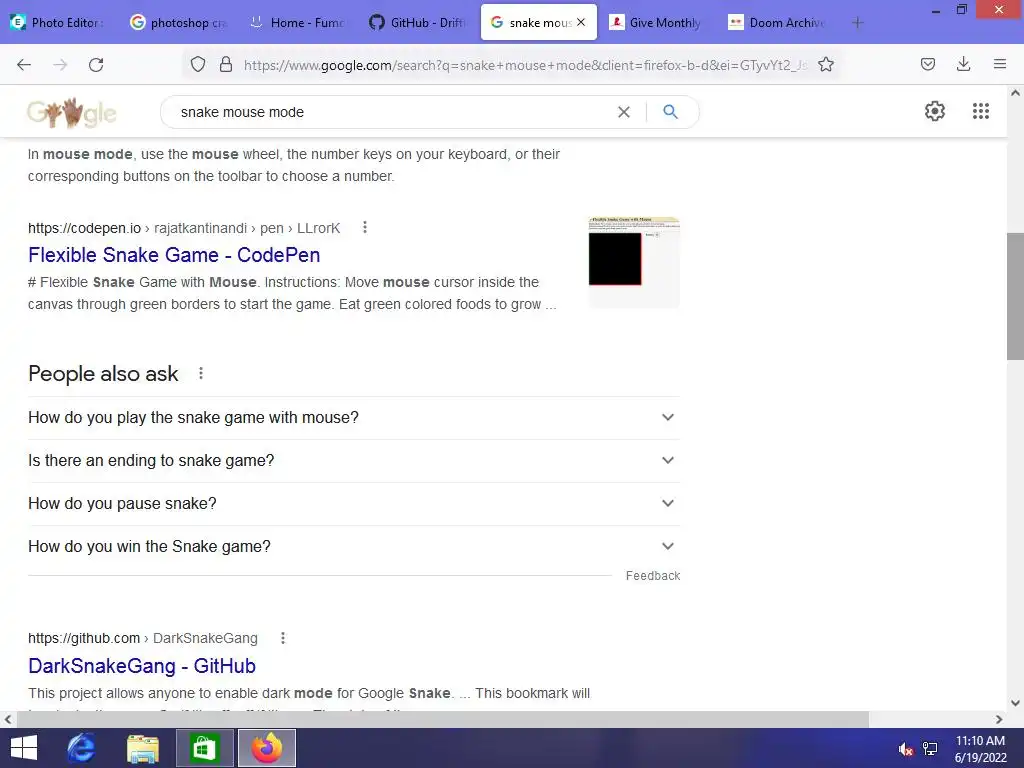This screenshot has width=1024, height=768.
Task: Expand 'How do you play the snake game with mouse?'
Action: 354,418
